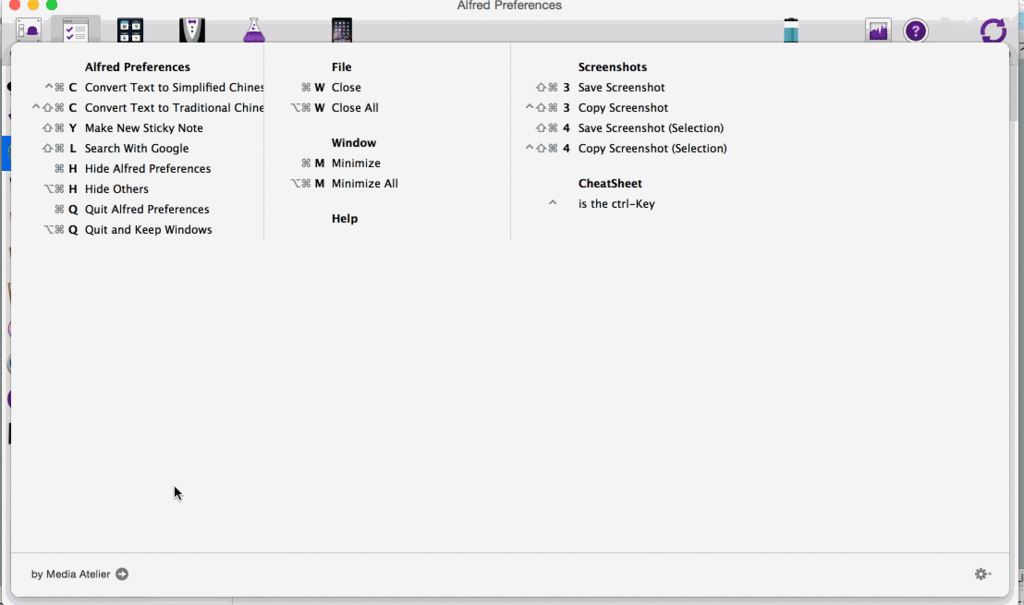This screenshot has width=1024, height=605.
Task: Select Minimize under Window
Action: (356, 163)
